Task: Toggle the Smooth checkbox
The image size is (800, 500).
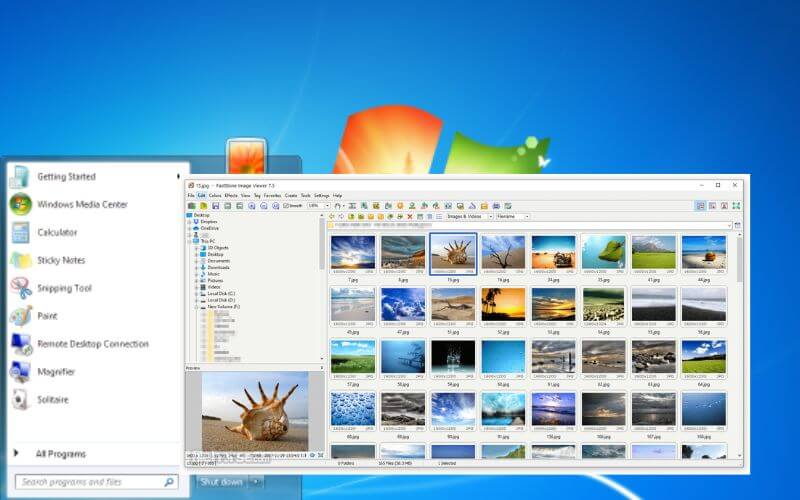Action: click(x=286, y=205)
